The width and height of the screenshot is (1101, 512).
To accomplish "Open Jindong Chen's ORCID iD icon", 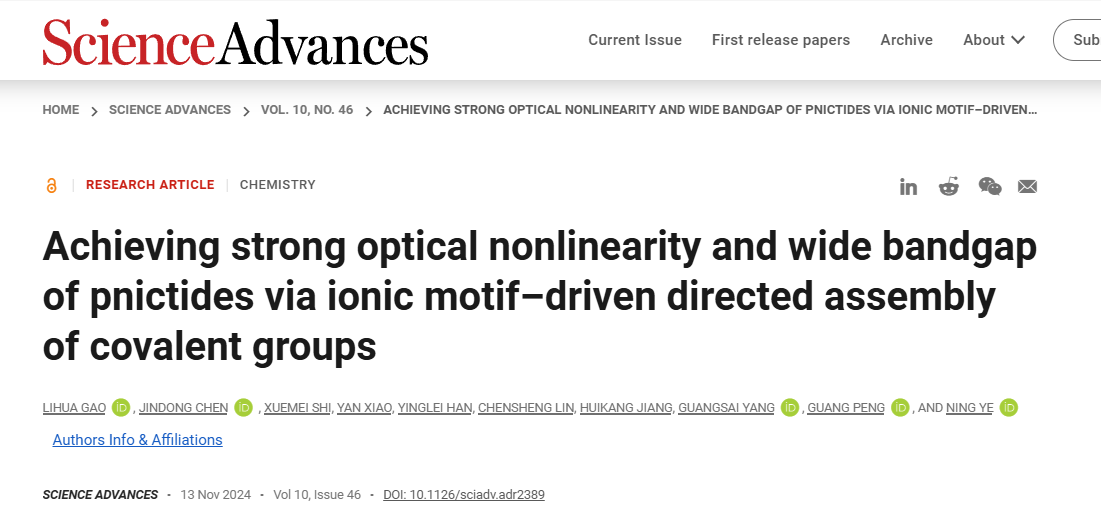I will tap(243, 407).
